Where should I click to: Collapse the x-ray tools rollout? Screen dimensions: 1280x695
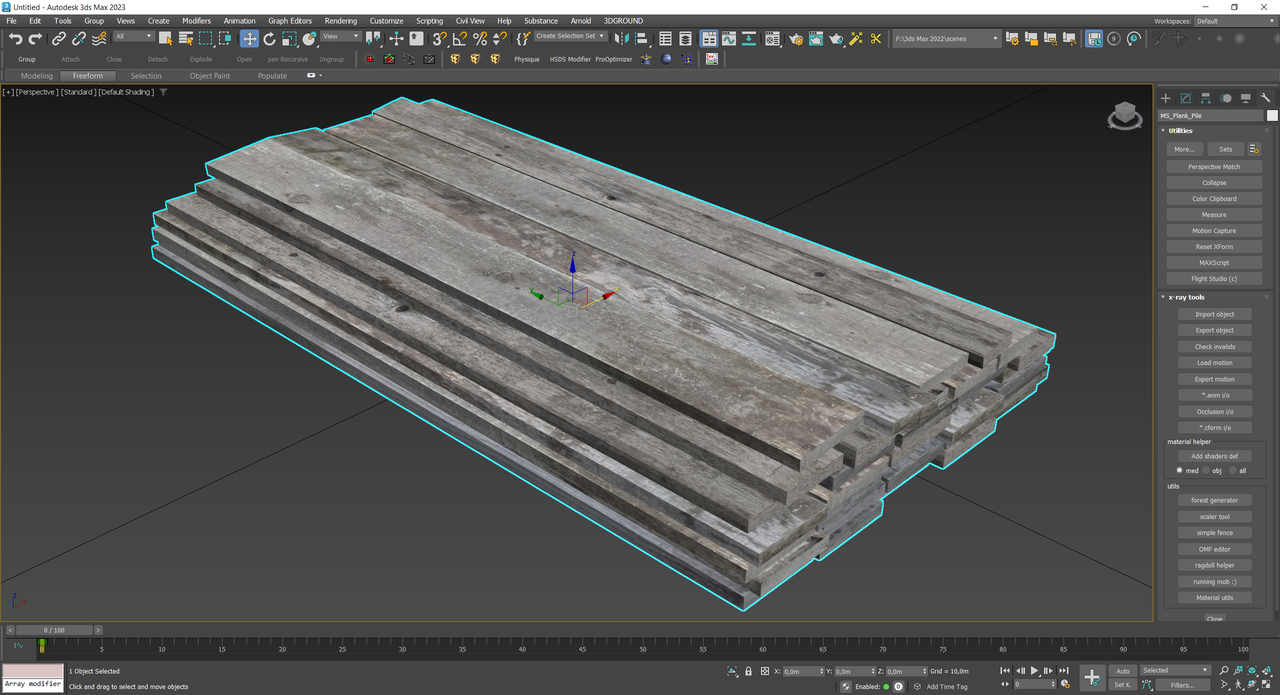[x=1186, y=297]
